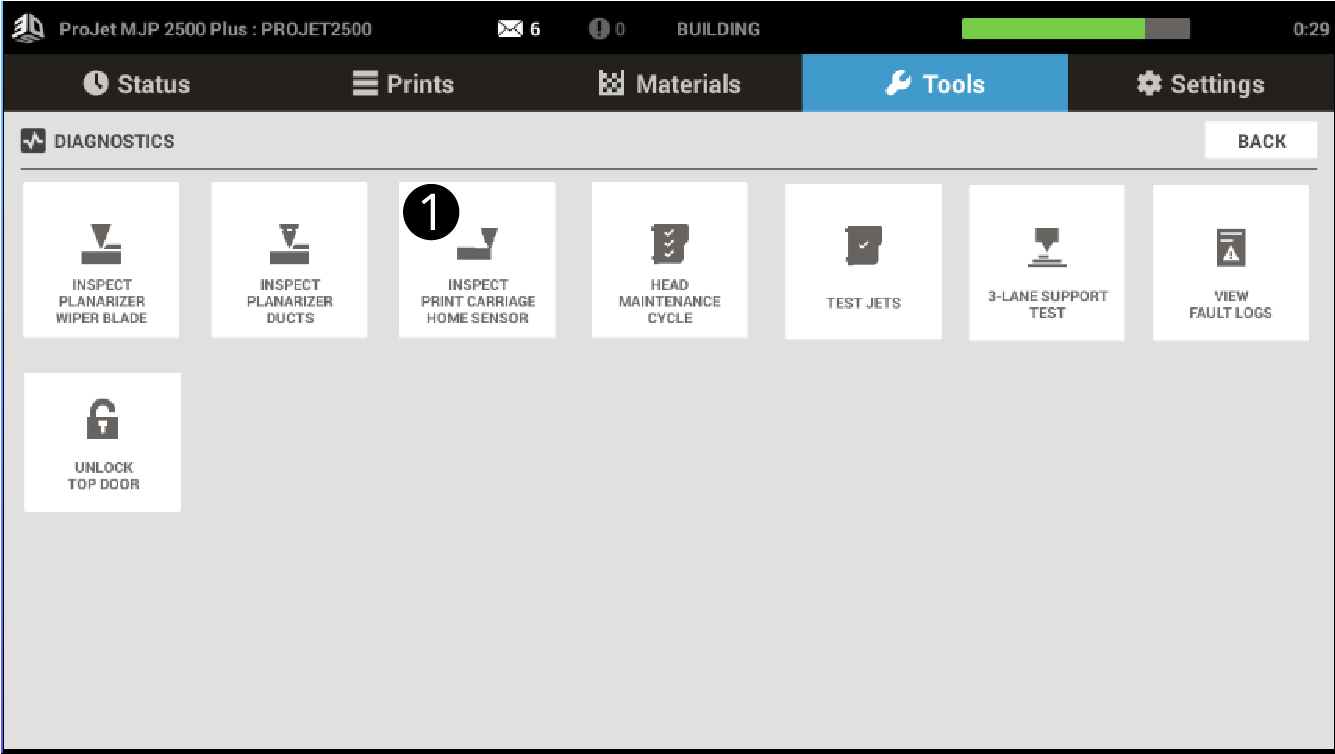The image size is (1335, 754).
Task: Start the Head Maintenance Cycle
Action: click(x=669, y=260)
